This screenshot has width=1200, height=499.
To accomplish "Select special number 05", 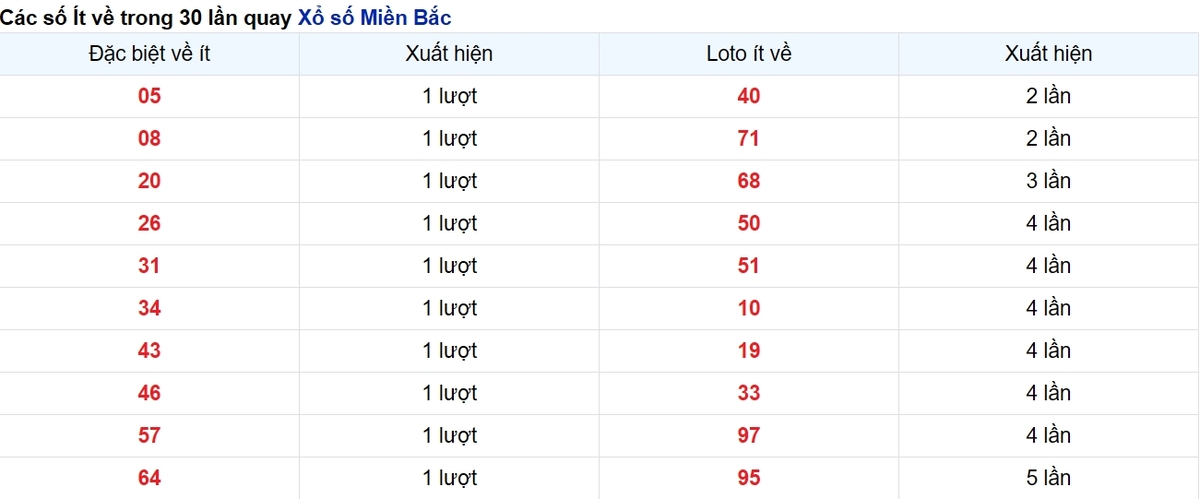I will click(149, 96).
